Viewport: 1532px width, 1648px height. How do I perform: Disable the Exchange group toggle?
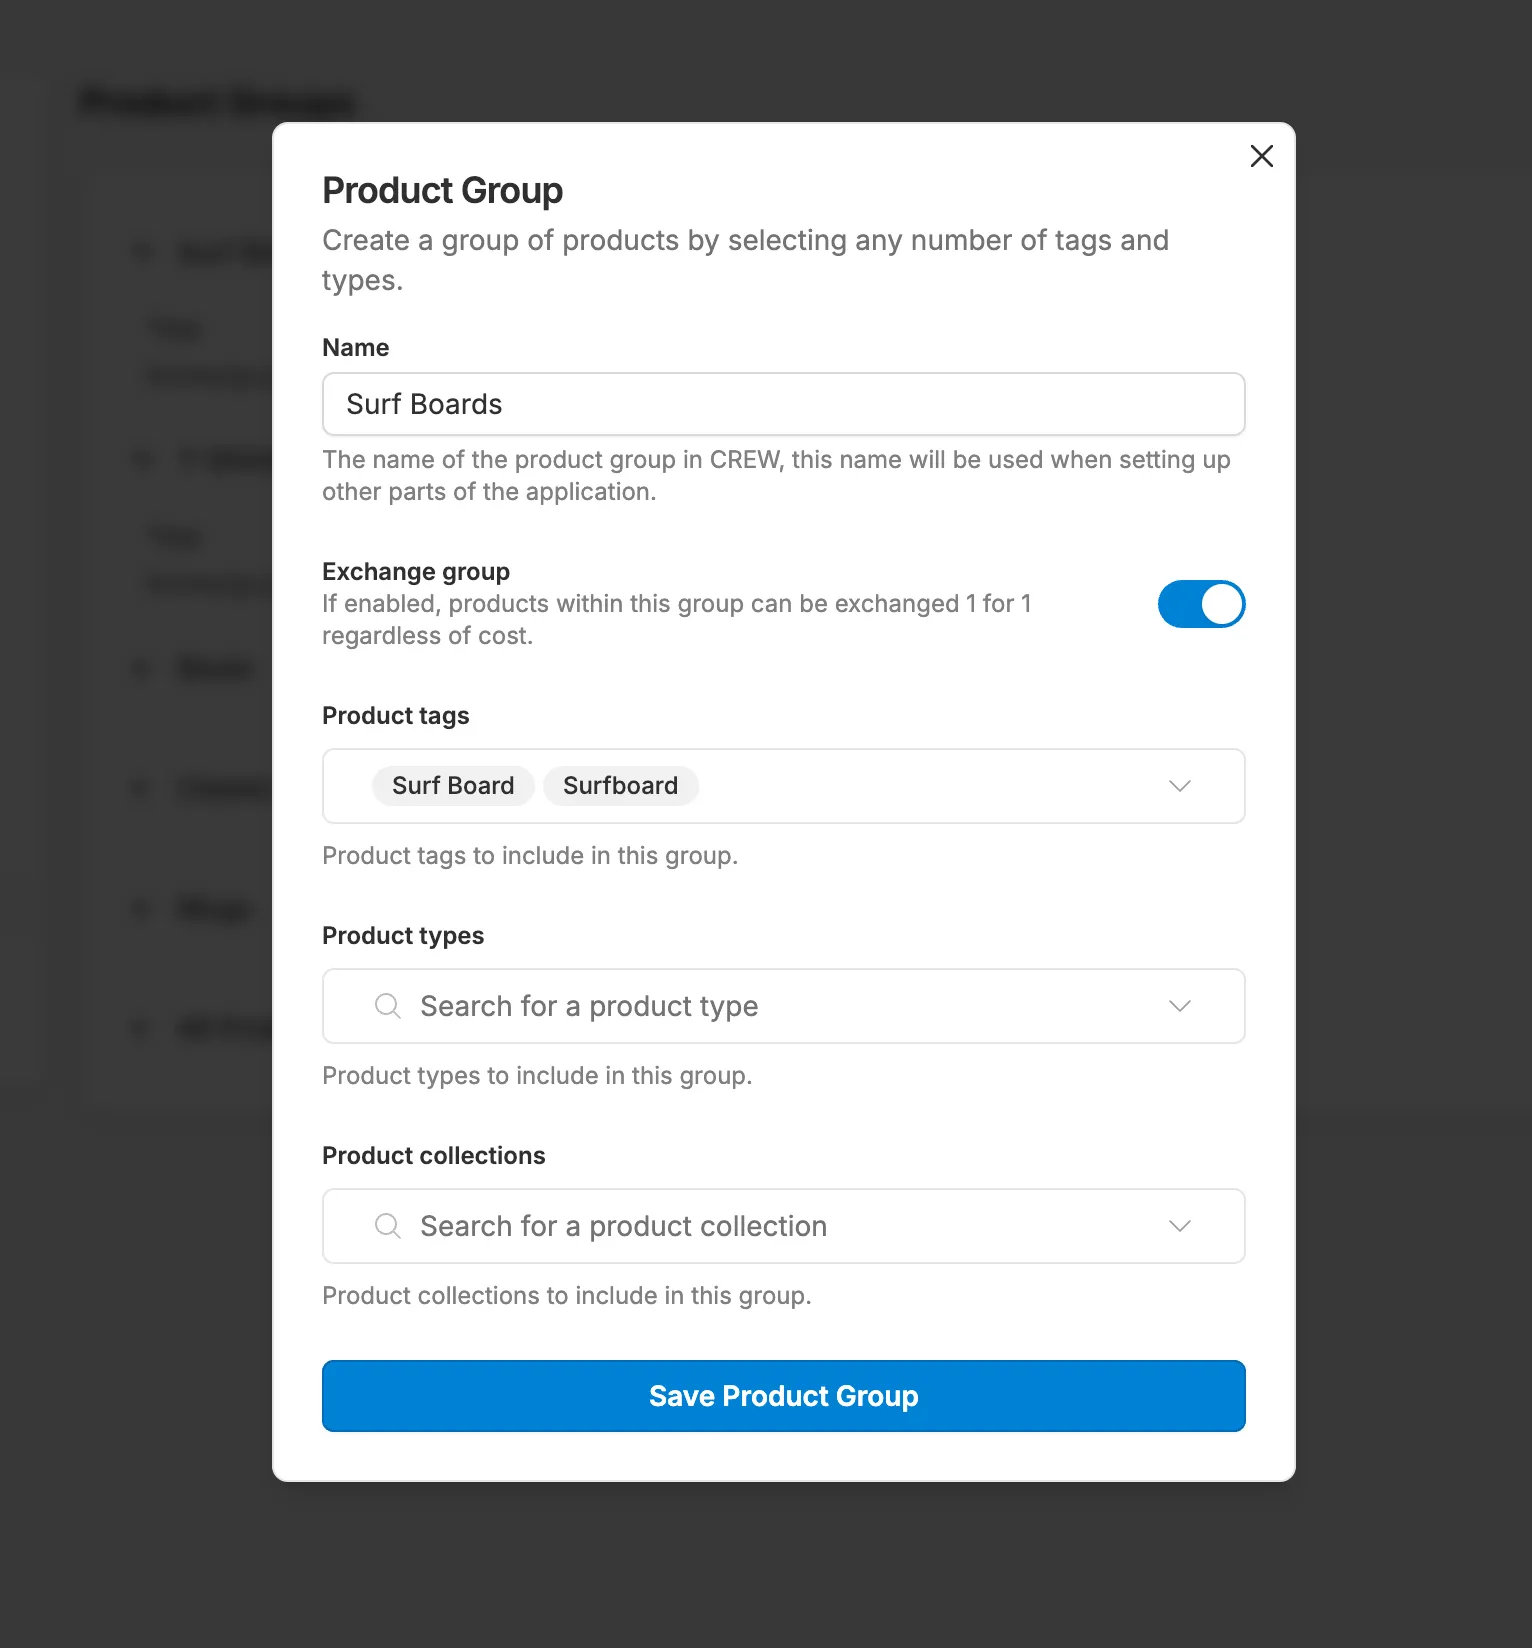point(1201,604)
